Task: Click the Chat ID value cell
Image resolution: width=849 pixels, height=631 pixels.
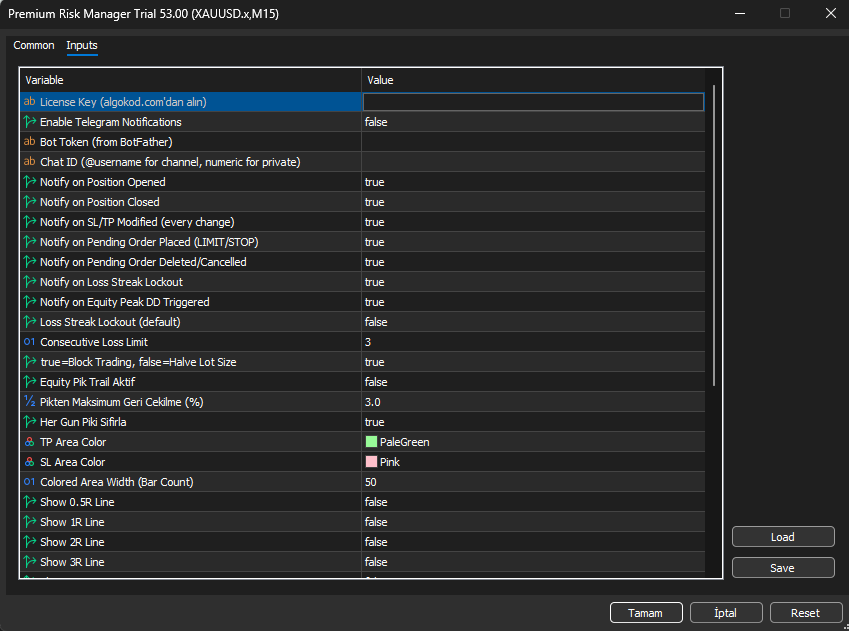Action: tap(533, 162)
